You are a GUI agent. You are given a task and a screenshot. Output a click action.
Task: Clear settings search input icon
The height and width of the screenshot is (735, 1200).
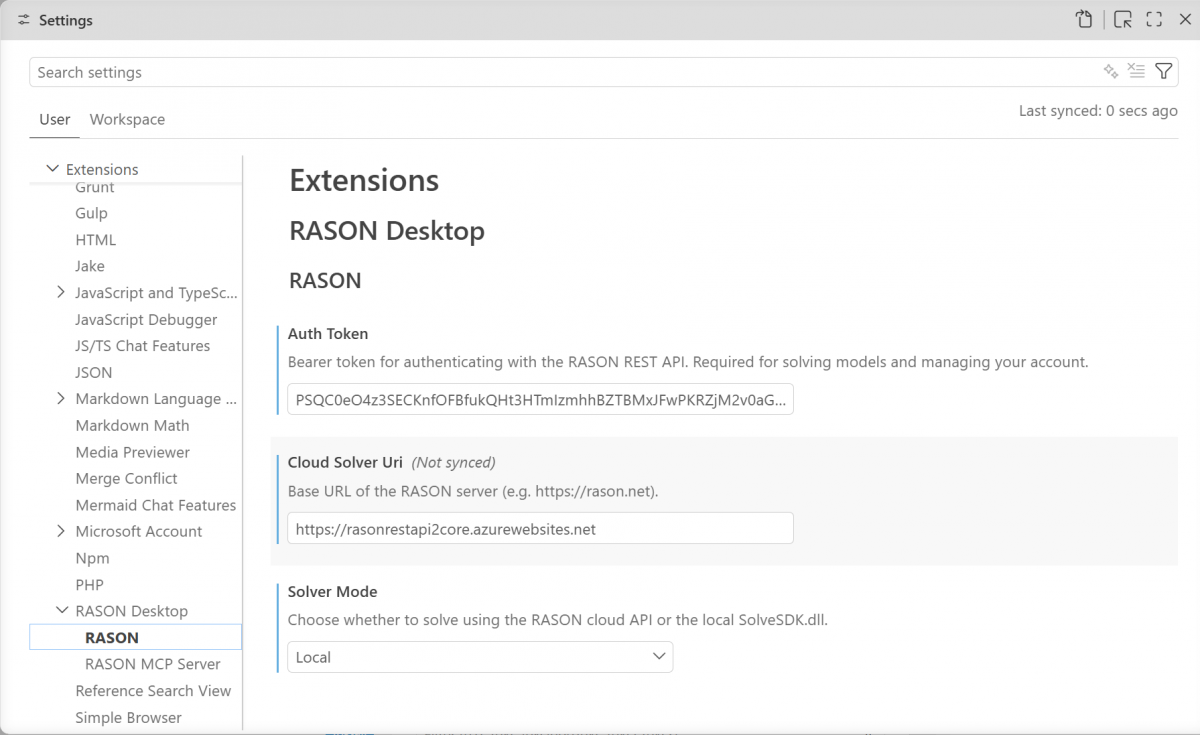(x=1136, y=71)
